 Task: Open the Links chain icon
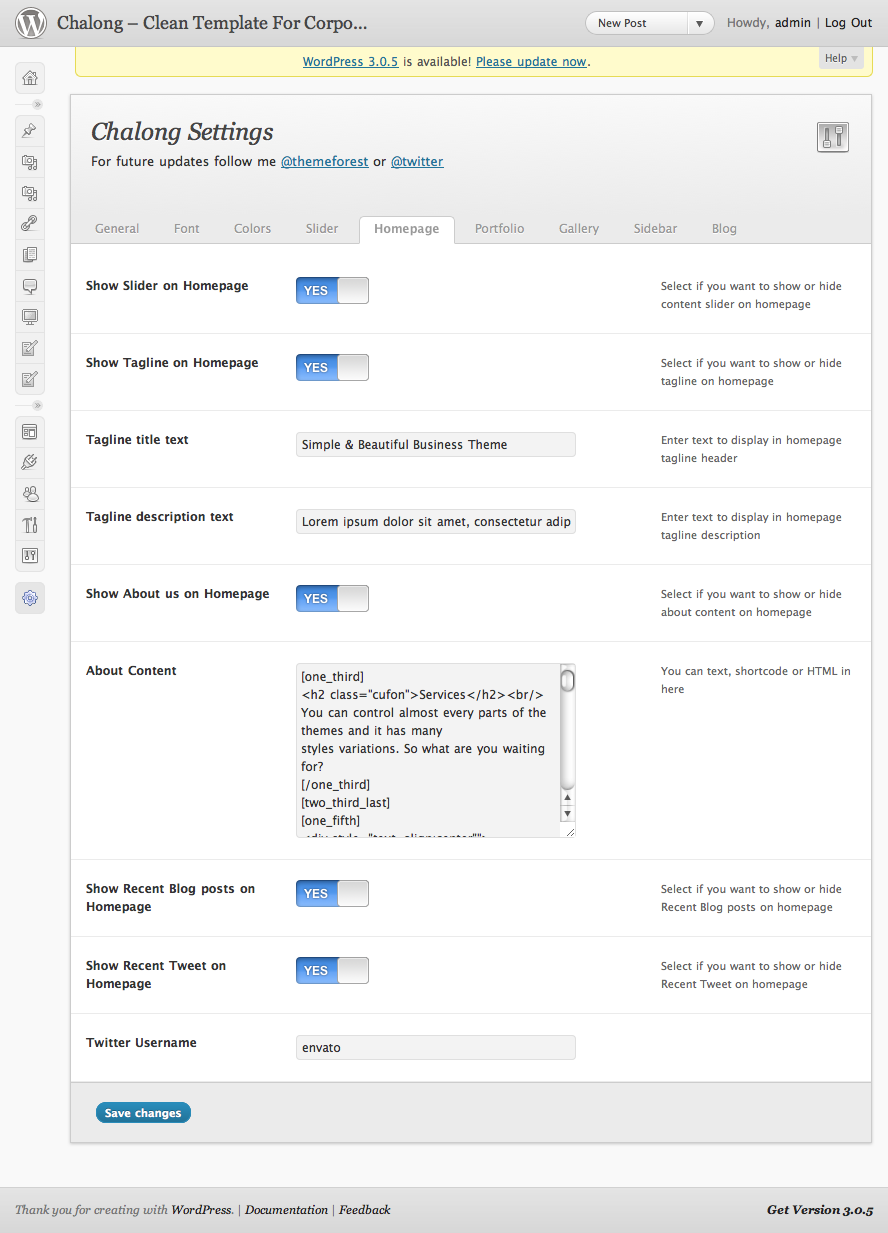point(30,223)
